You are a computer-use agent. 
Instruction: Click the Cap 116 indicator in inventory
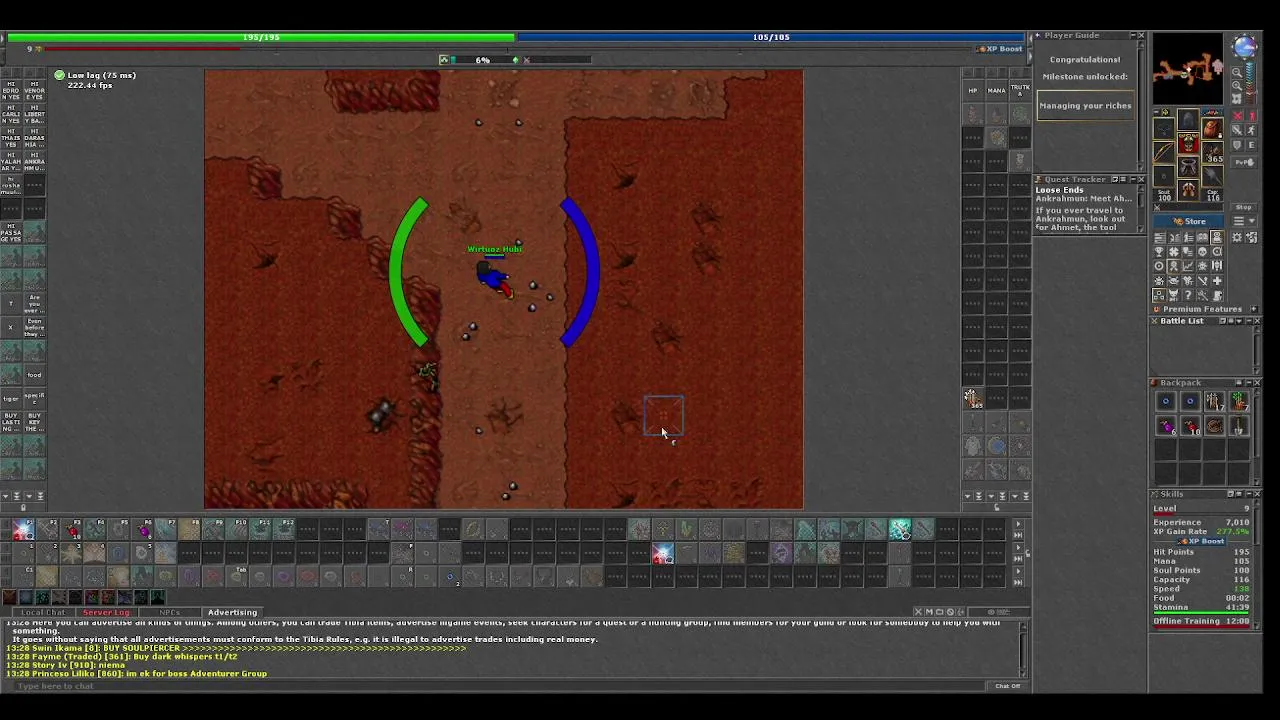pyautogui.click(x=1212, y=195)
